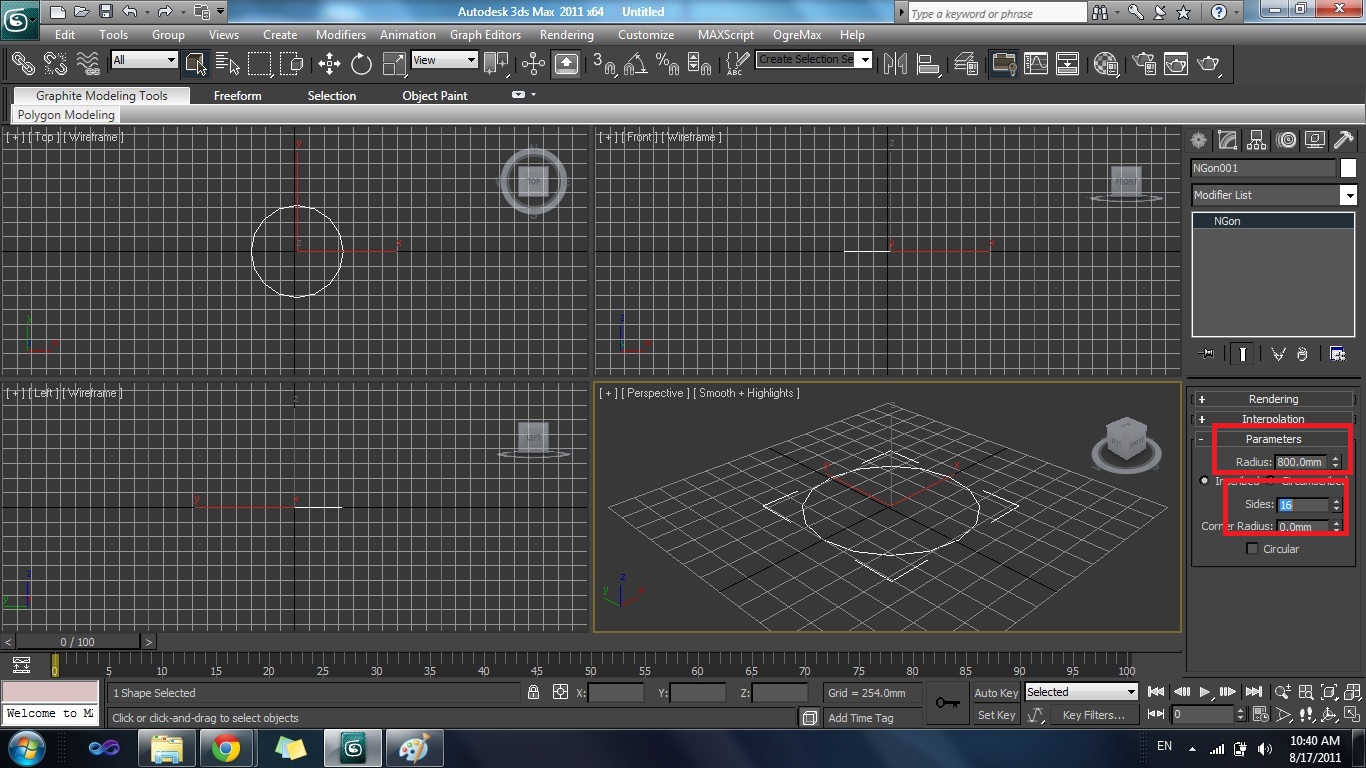The height and width of the screenshot is (768, 1366).
Task: Open the Modifiers menu
Action: point(340,34)
